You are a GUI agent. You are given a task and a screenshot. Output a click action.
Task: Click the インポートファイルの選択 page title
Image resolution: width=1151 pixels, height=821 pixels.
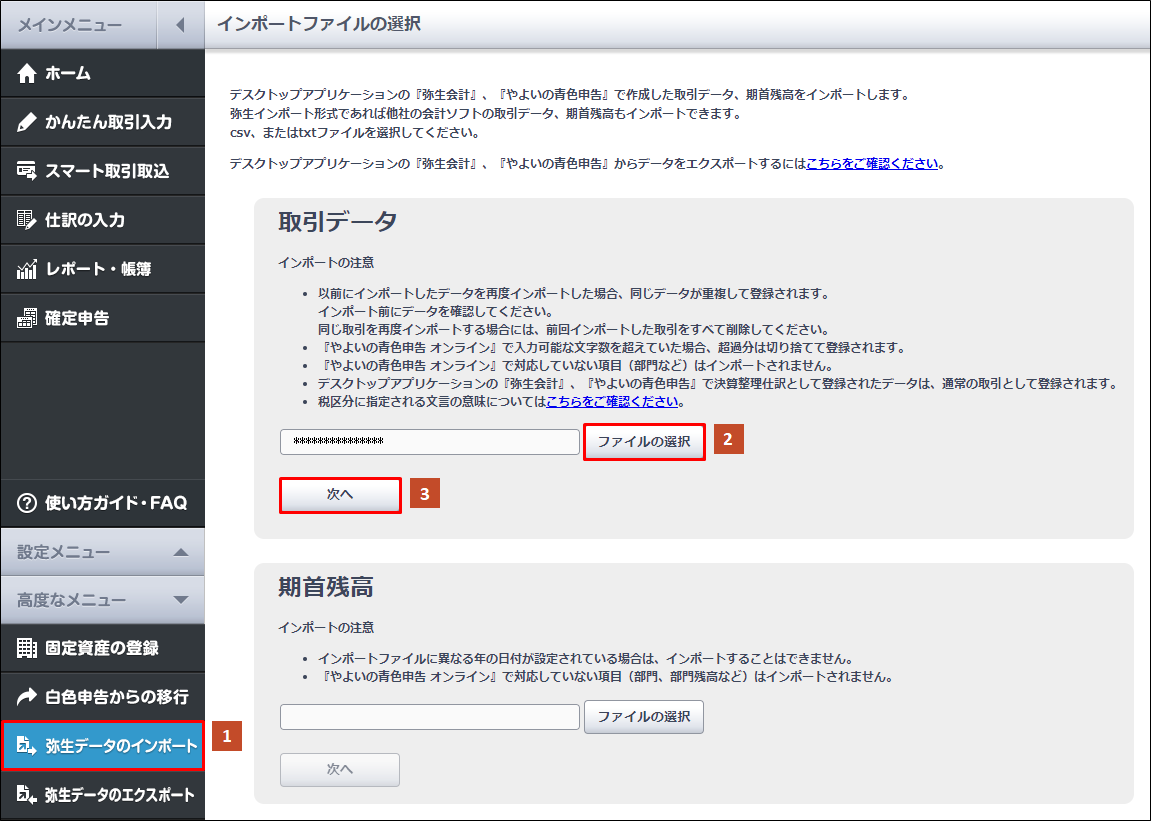(319, 23)
